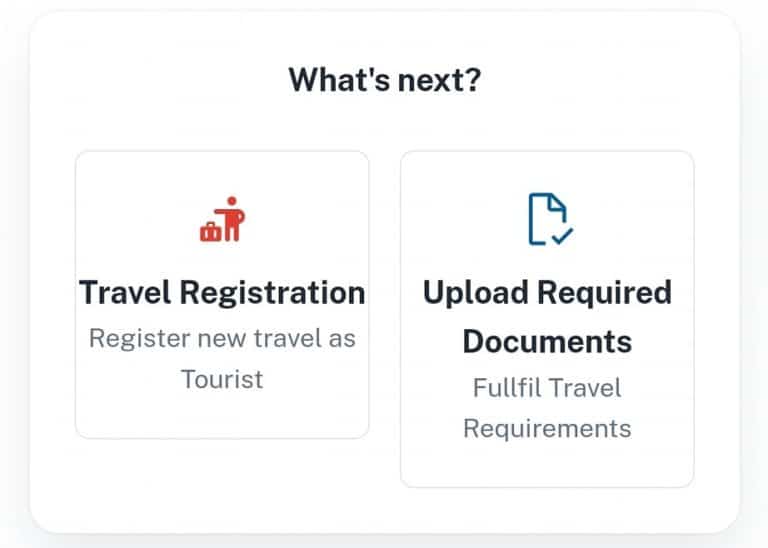Click the "Upload Required" heading text
The height and width of the screenshot is (548, 768).
pyautogui.click(x=547, y=293)
